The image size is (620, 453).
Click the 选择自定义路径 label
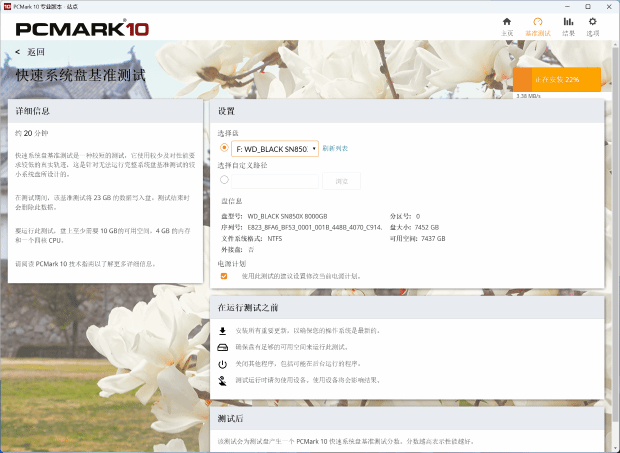tap(242, 165)
